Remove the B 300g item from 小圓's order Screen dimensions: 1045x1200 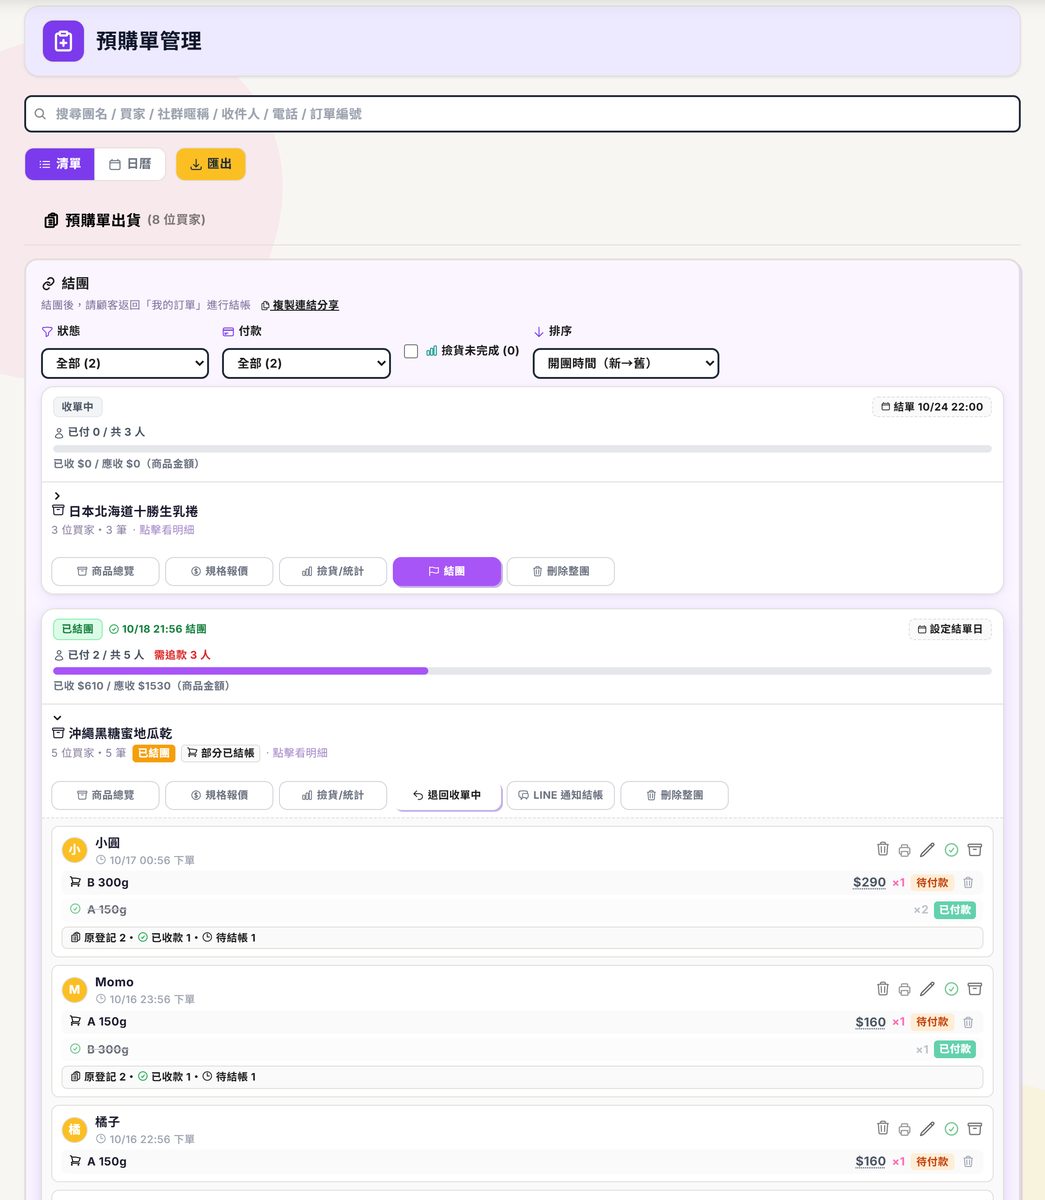968,883
